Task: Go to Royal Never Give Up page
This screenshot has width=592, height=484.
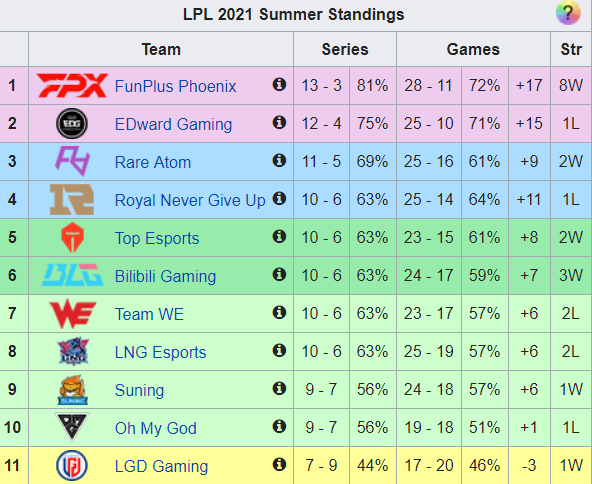Action: coord(190,200)
